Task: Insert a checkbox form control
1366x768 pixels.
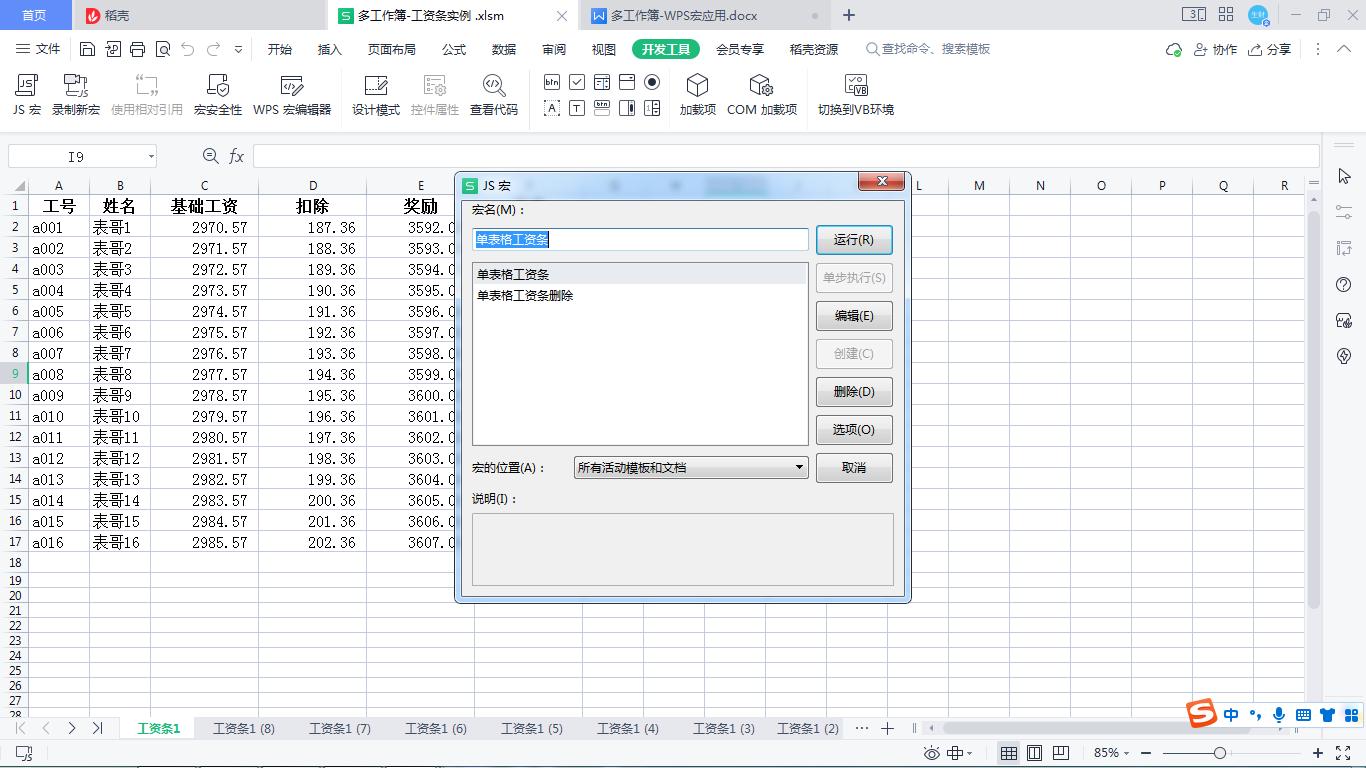Action: (x=577, y=82)
